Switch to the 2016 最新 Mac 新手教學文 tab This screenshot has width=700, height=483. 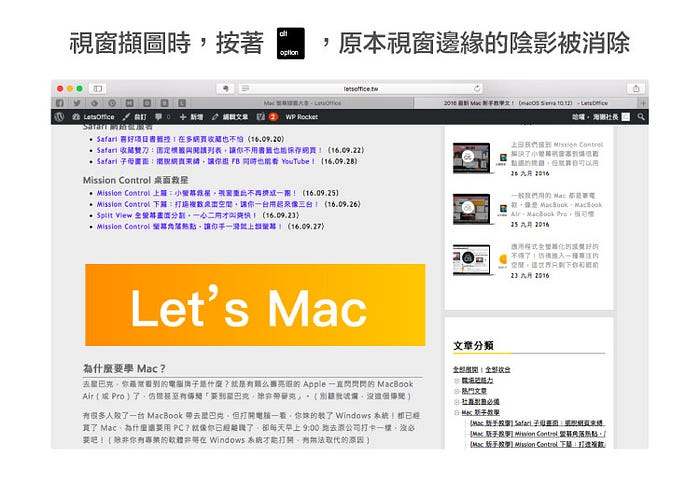point(525,103)
